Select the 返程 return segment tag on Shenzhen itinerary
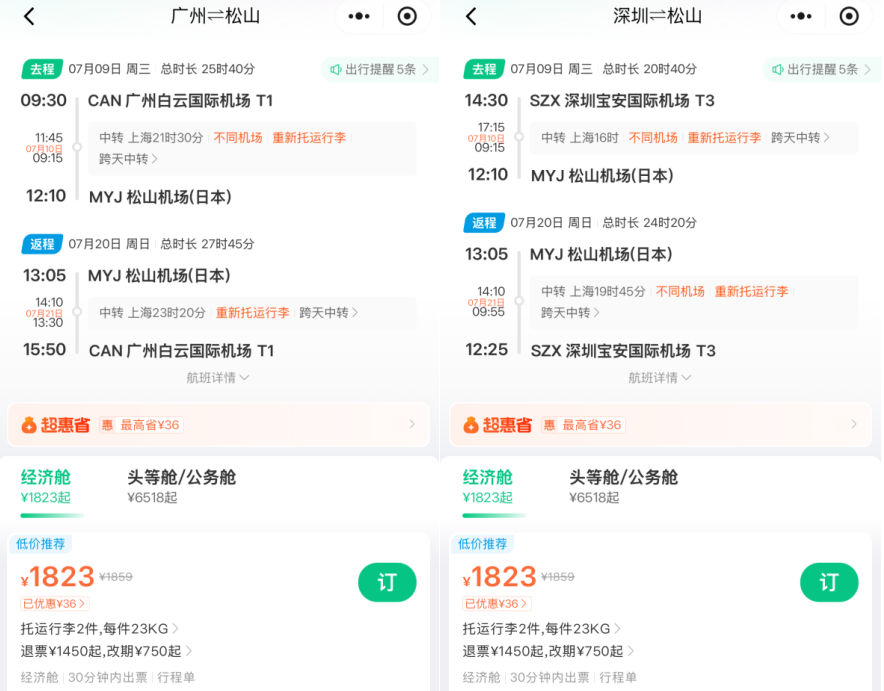Viewport: 884px width, 691px height. (484, 223)
